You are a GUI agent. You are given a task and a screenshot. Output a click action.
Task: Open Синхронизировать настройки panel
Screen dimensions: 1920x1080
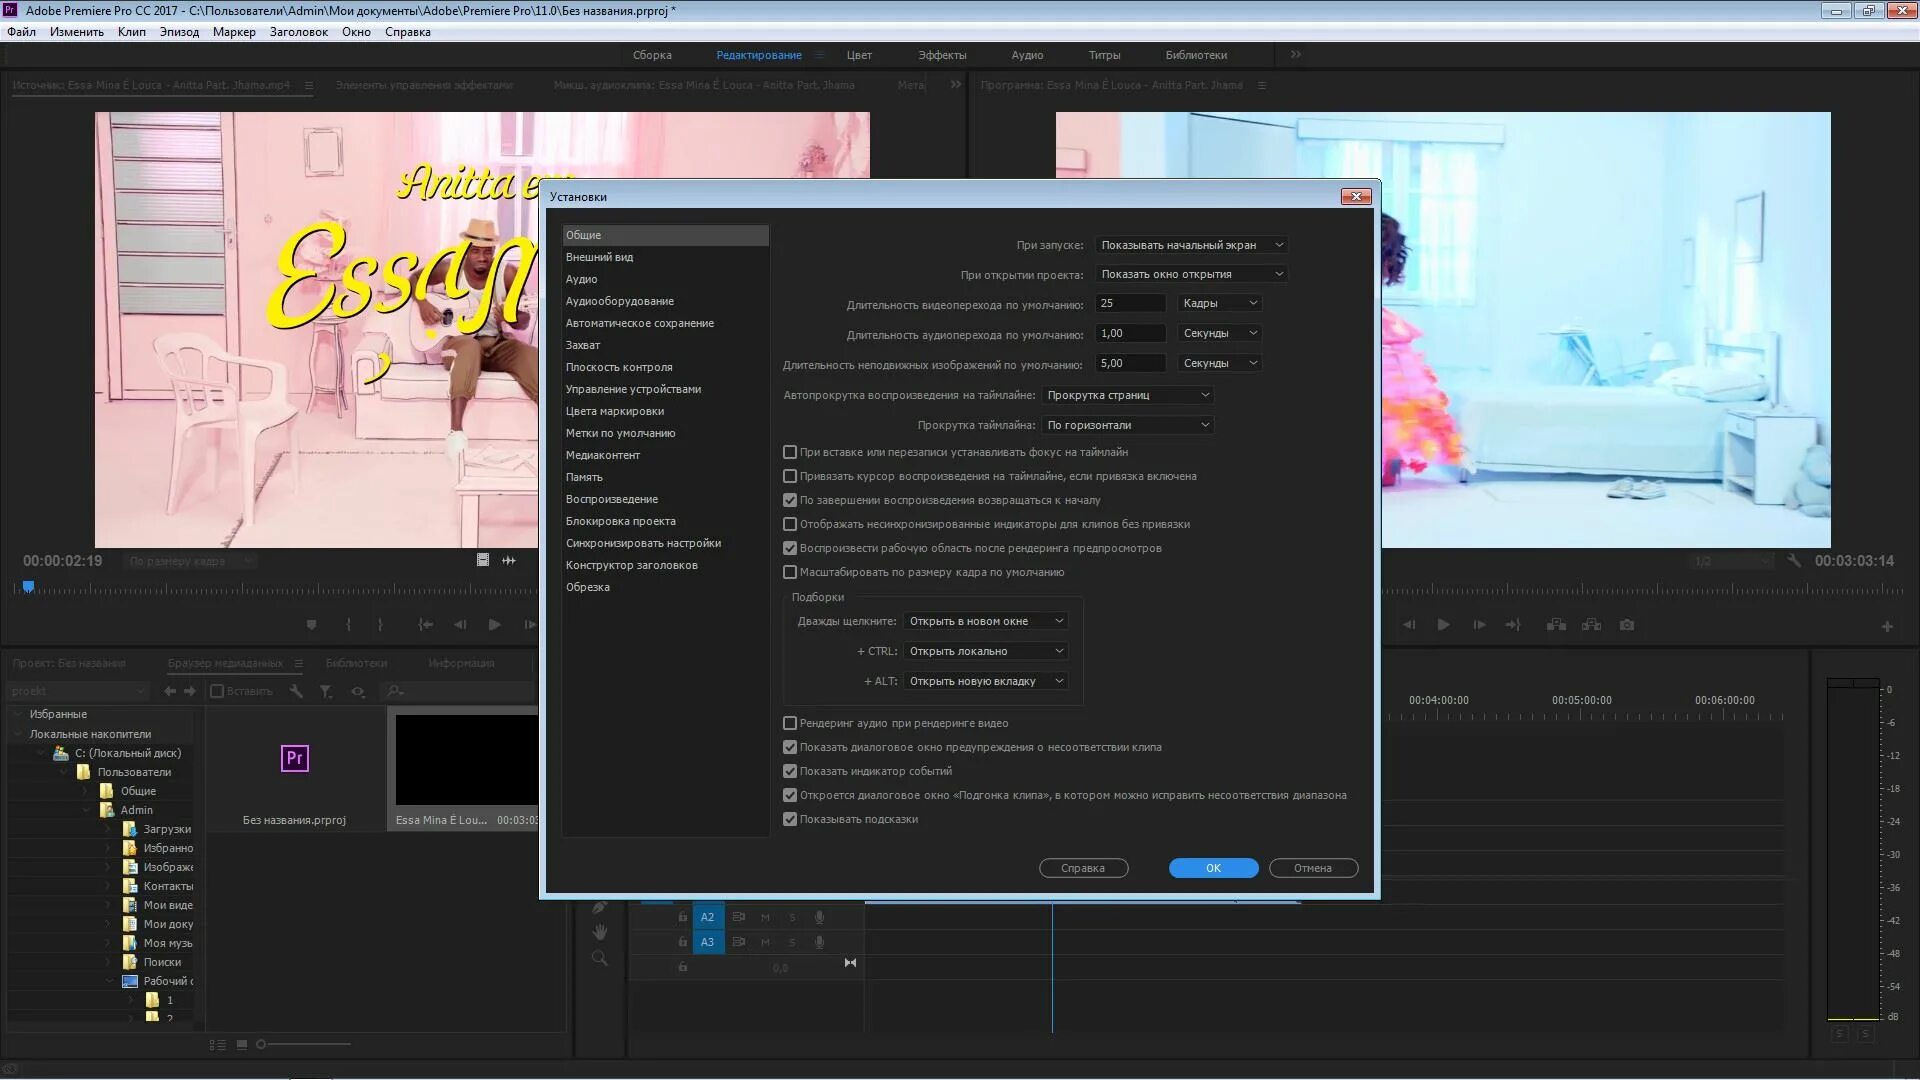(644, 542)
